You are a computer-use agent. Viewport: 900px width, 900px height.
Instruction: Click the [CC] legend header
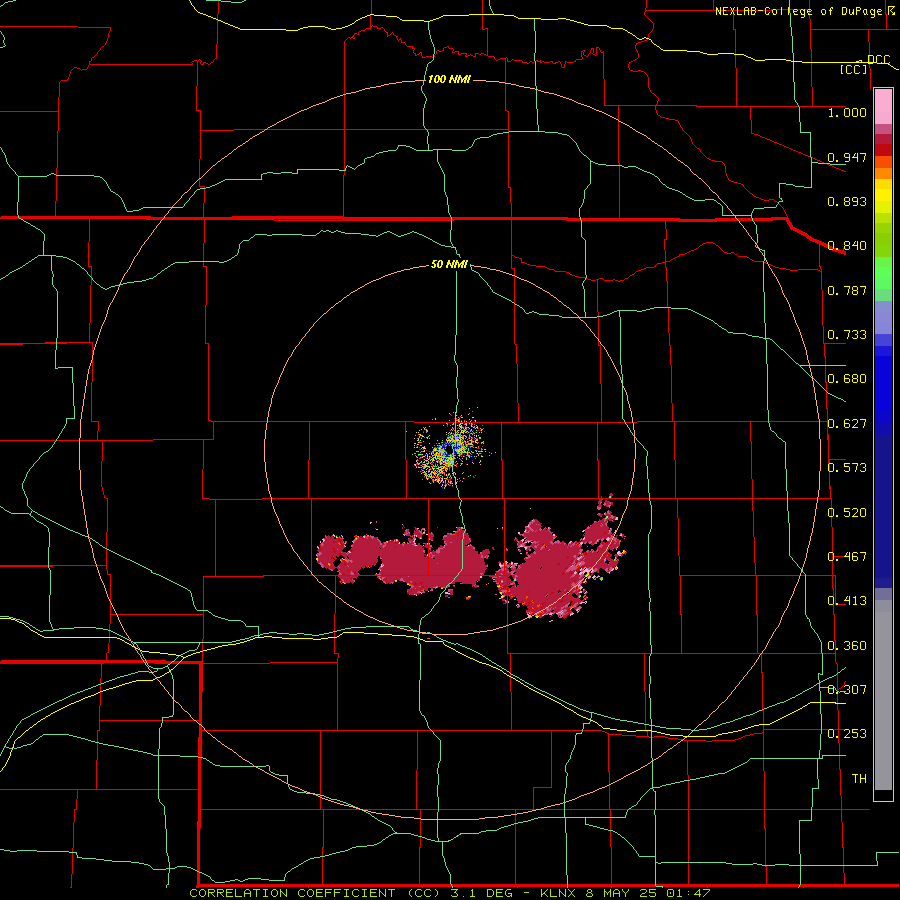pyautogui.click(x=854, y=69)
